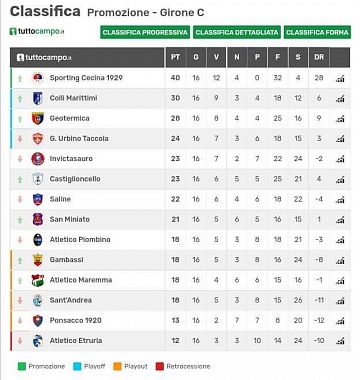Viewport: 360px width, 380px height.
Task: Click the Colli Marittimi team crest
Action: coord(38,98)
